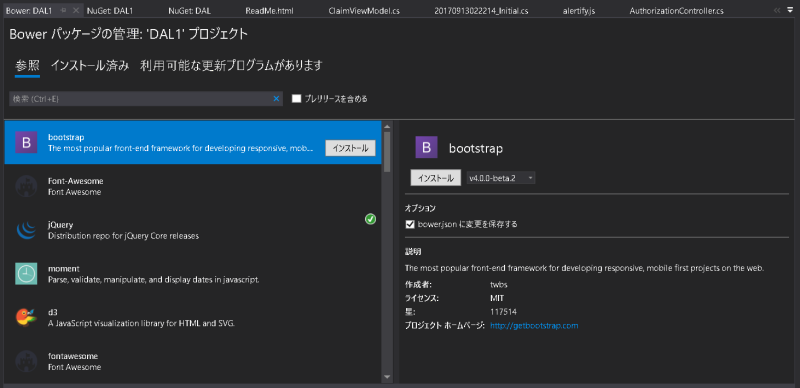
Task: Click the pin icon on Bower: DAL1 tab
Action: 63,10
